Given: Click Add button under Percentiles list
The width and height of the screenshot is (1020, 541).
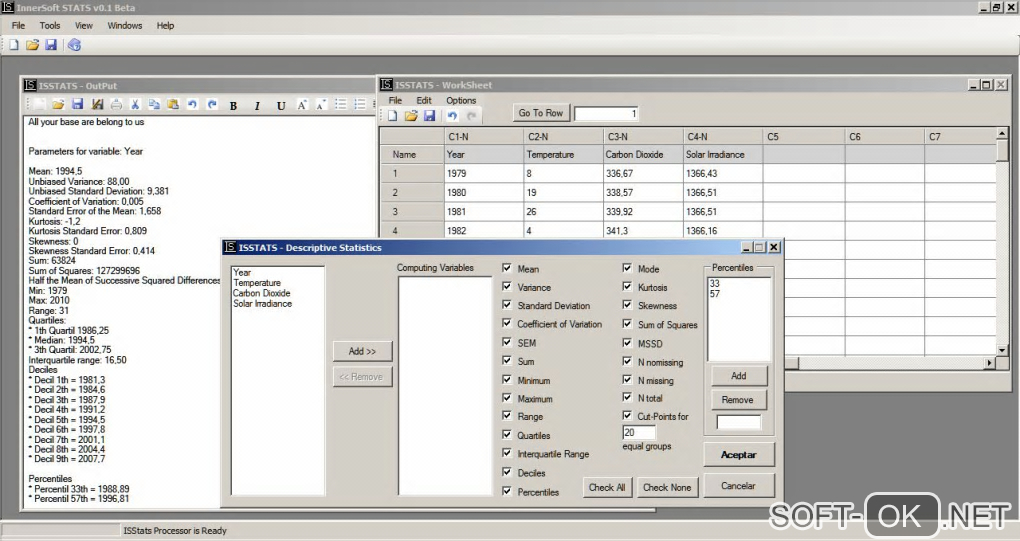Looking at the screenshot, I should click(738, 376).
